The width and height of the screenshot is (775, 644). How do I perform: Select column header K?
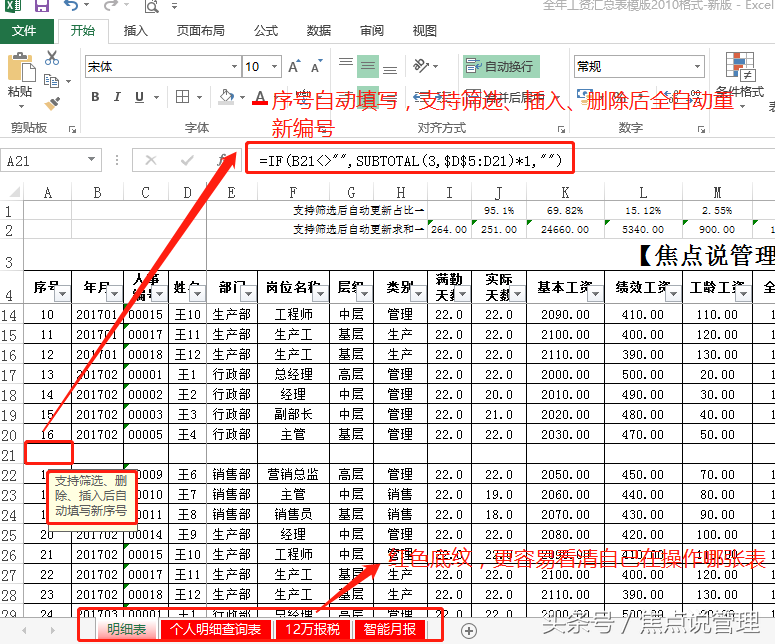(565, 192)
